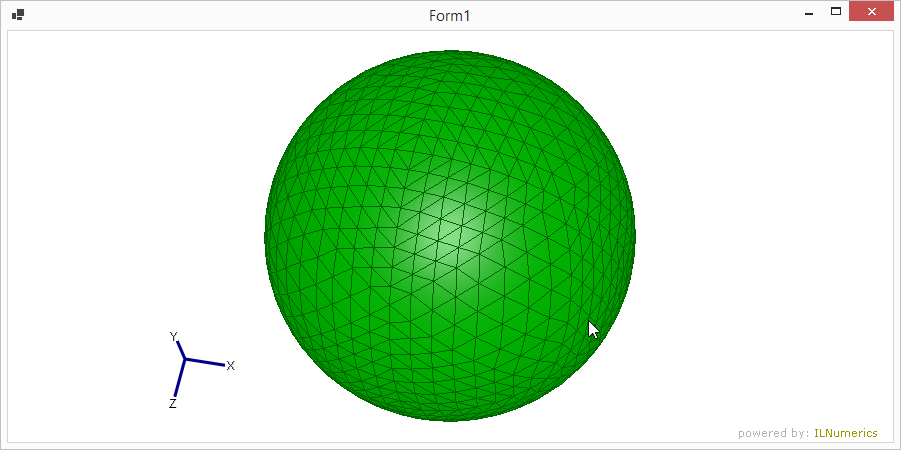Click the Z axis label

[x=172, y=404]
